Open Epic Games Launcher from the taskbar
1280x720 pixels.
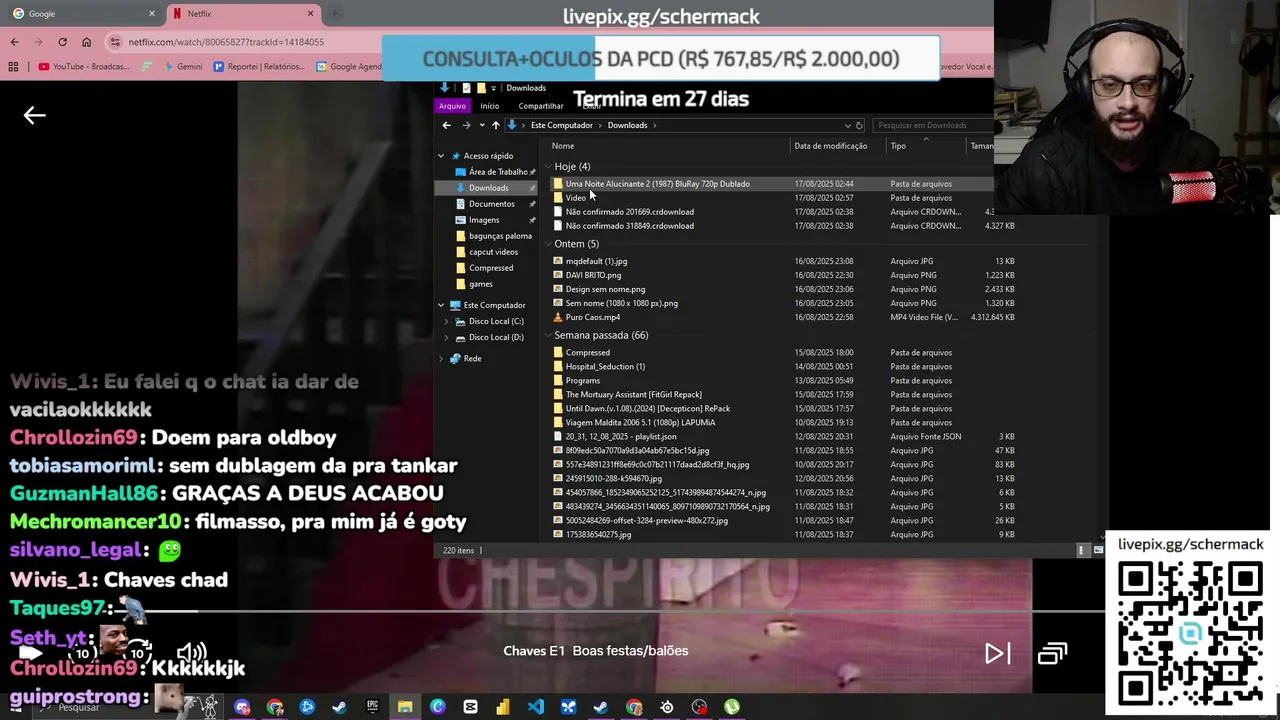click(372, 707)
